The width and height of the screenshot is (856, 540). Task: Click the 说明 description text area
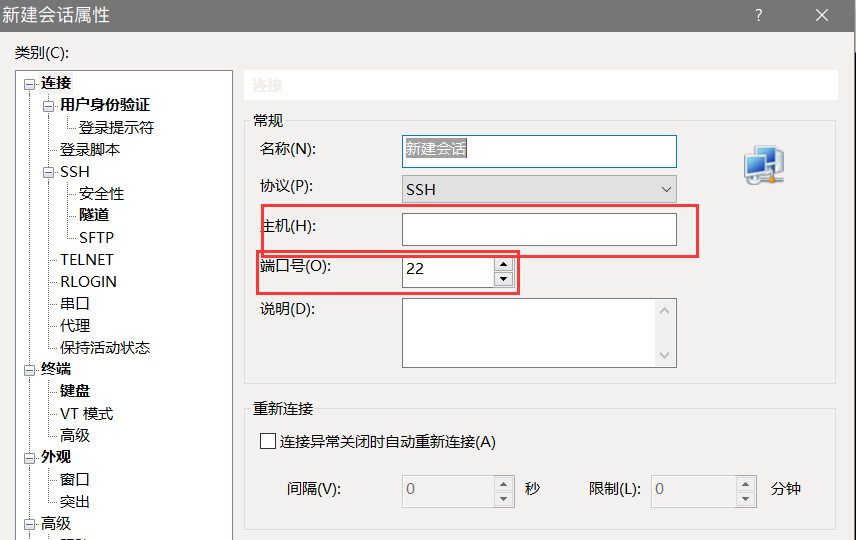[539, 333]
